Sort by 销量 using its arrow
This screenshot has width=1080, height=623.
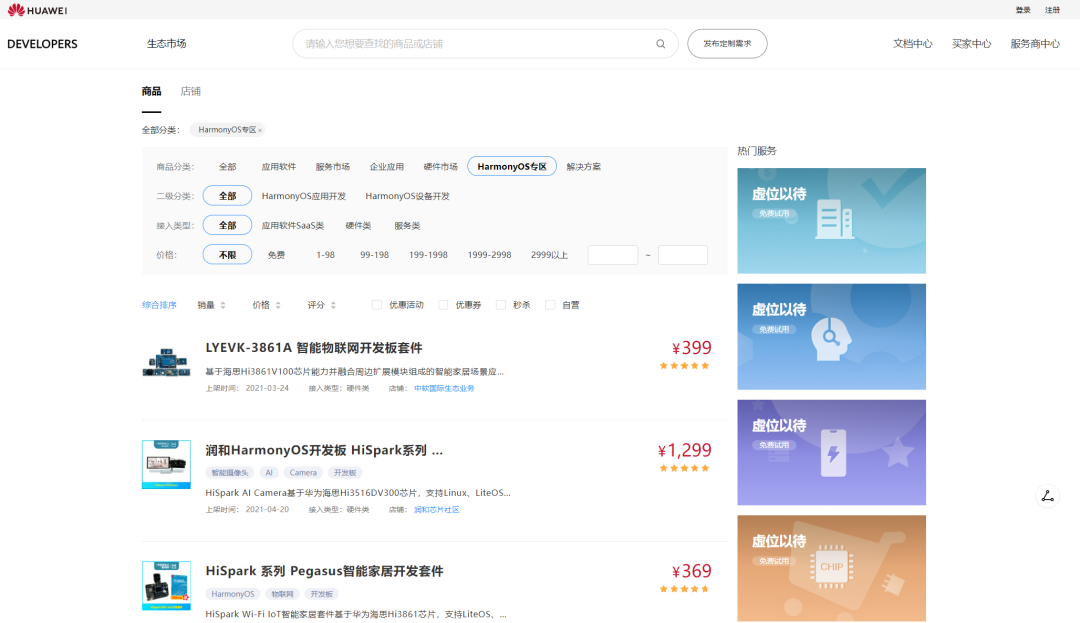[222, 305]
